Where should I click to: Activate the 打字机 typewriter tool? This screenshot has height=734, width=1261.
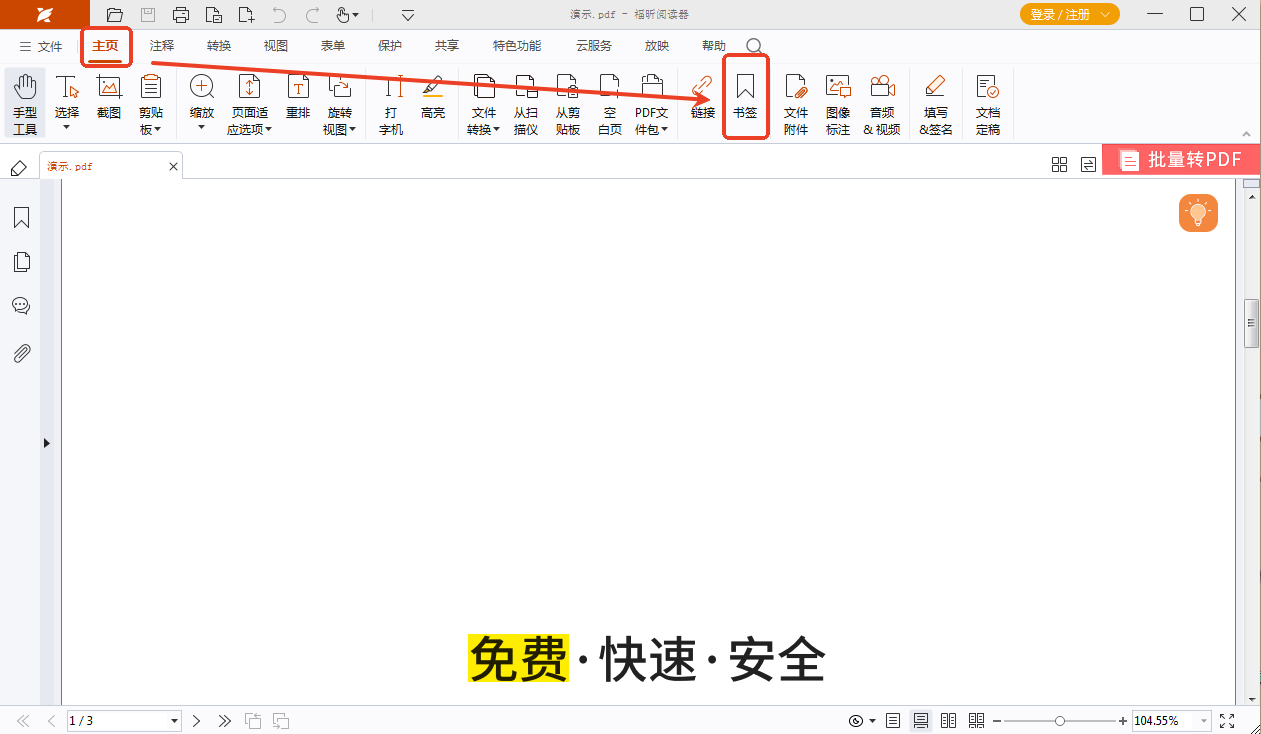click(391, 103)
